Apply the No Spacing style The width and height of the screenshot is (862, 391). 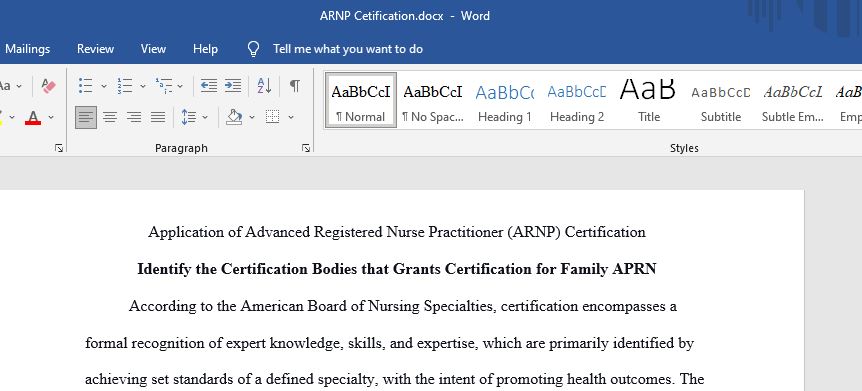433,101
